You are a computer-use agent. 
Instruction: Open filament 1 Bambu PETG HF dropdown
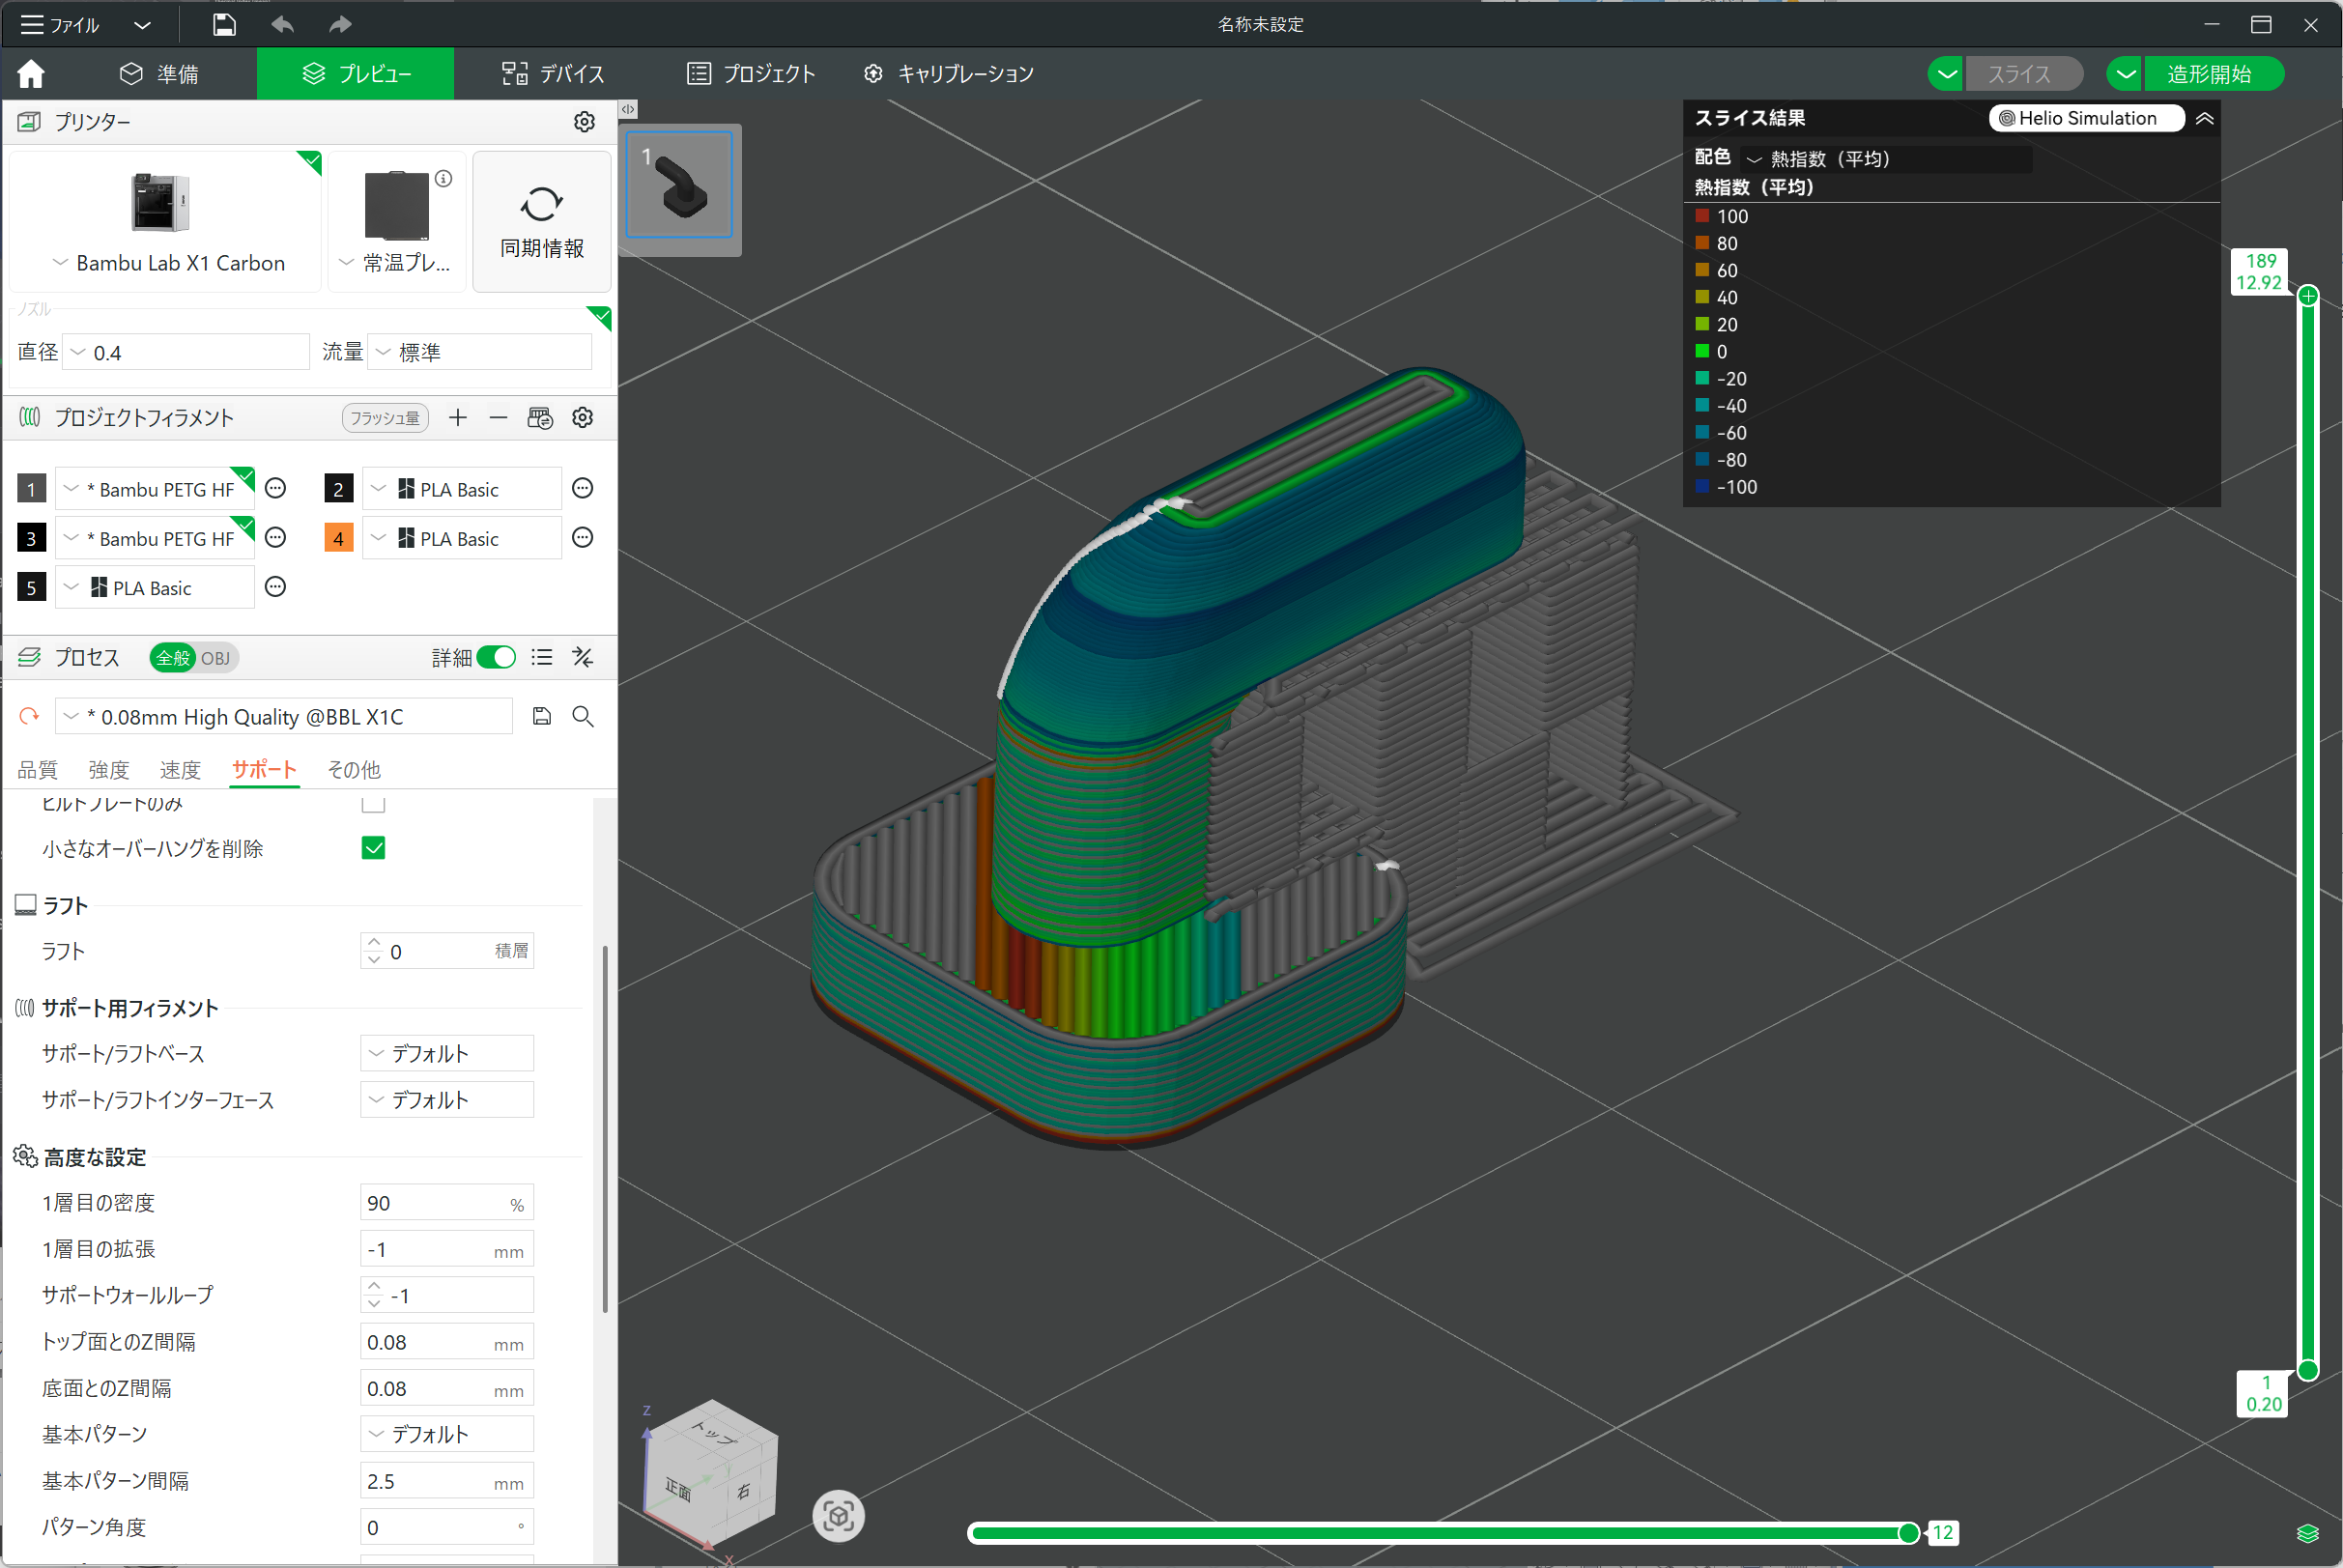coord(155,489)
